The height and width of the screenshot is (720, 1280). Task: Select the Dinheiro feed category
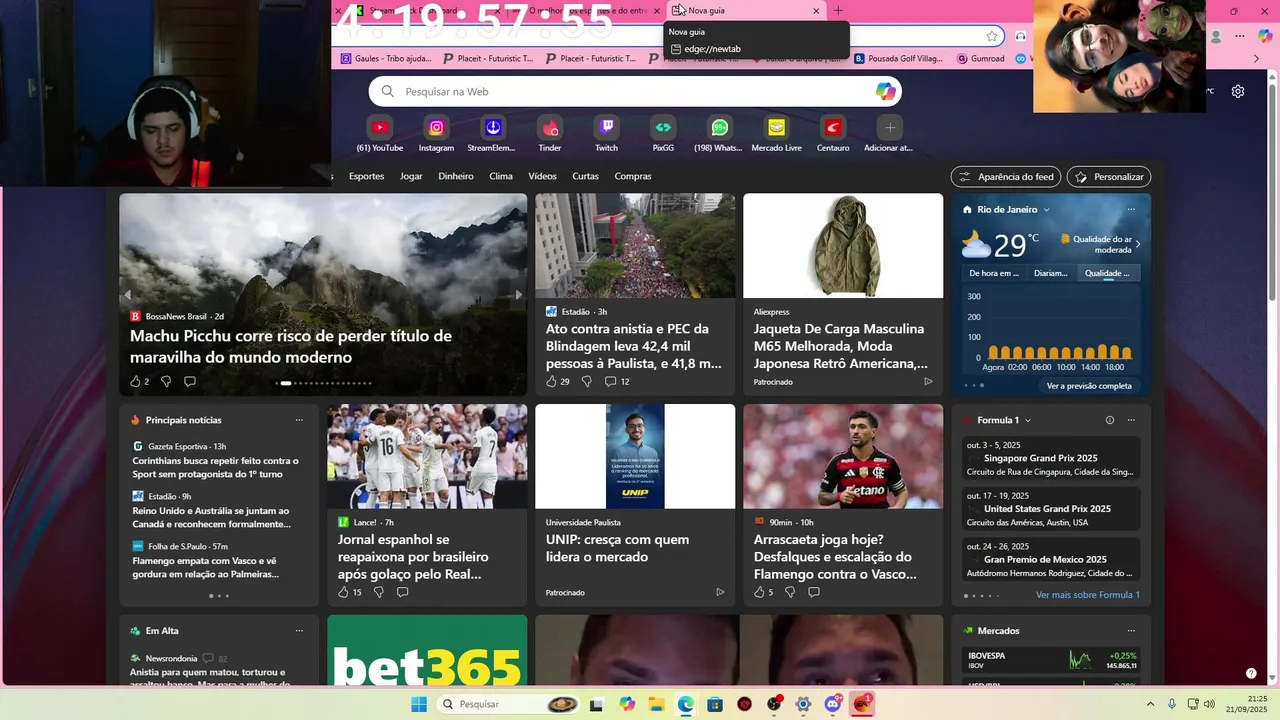[x=456, y=176]
